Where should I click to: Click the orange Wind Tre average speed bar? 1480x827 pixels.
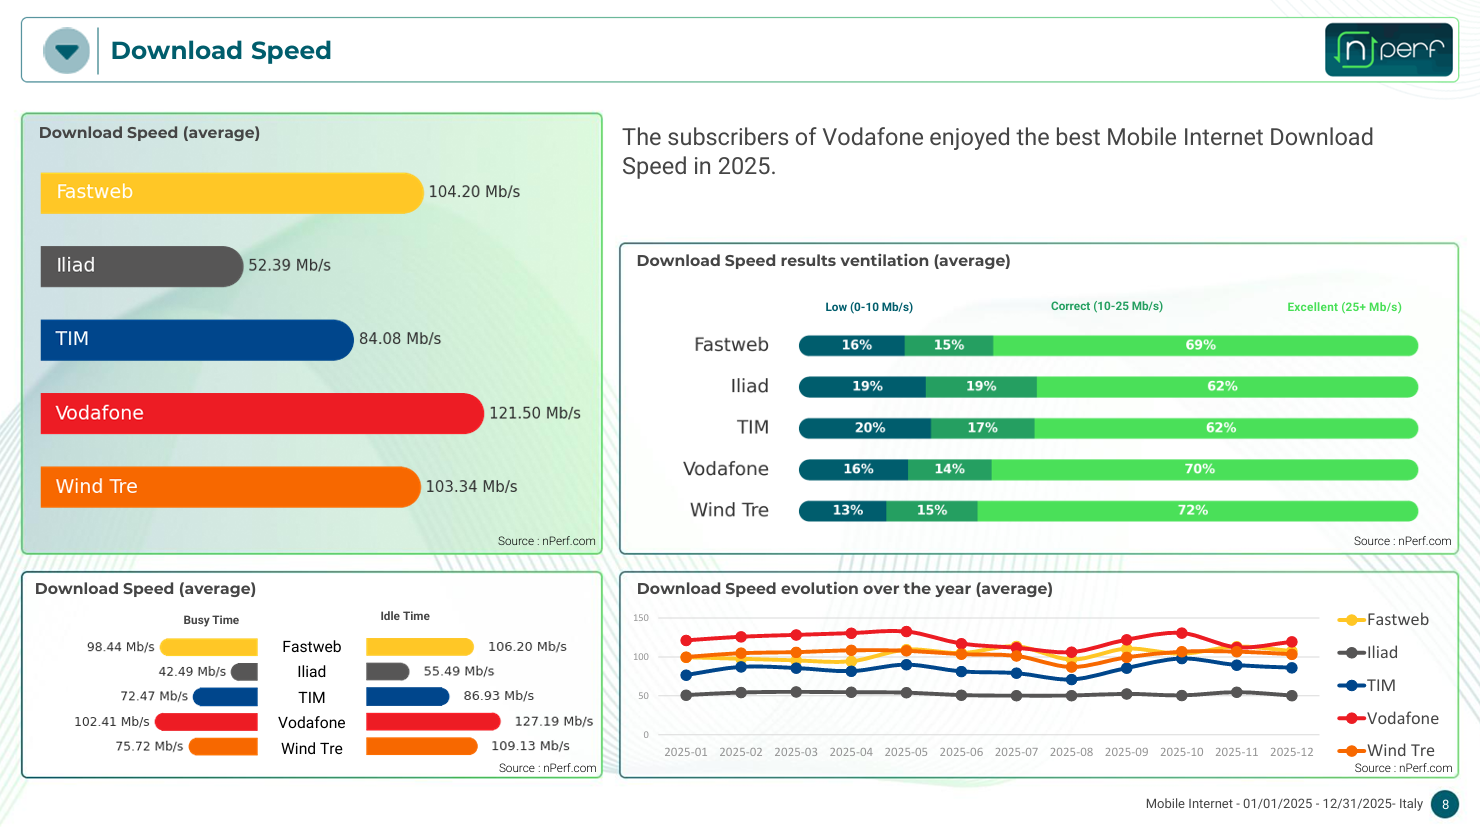coord(231,487)
